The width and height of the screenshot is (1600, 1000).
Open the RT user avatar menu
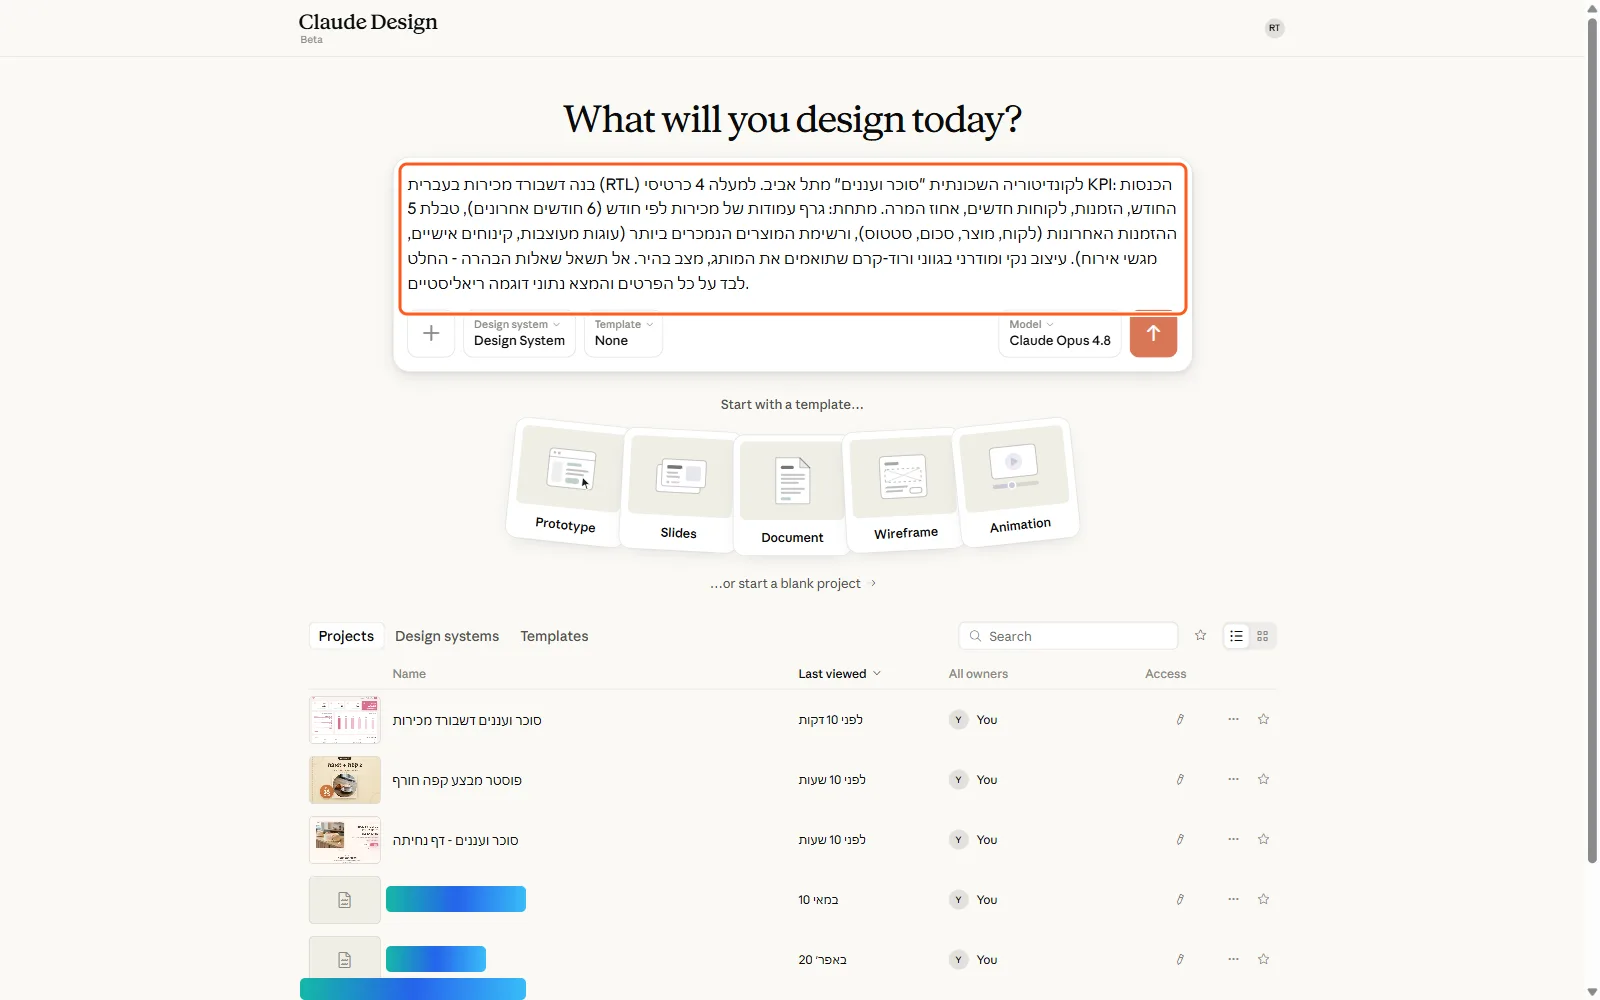(x=1274, y=28)
